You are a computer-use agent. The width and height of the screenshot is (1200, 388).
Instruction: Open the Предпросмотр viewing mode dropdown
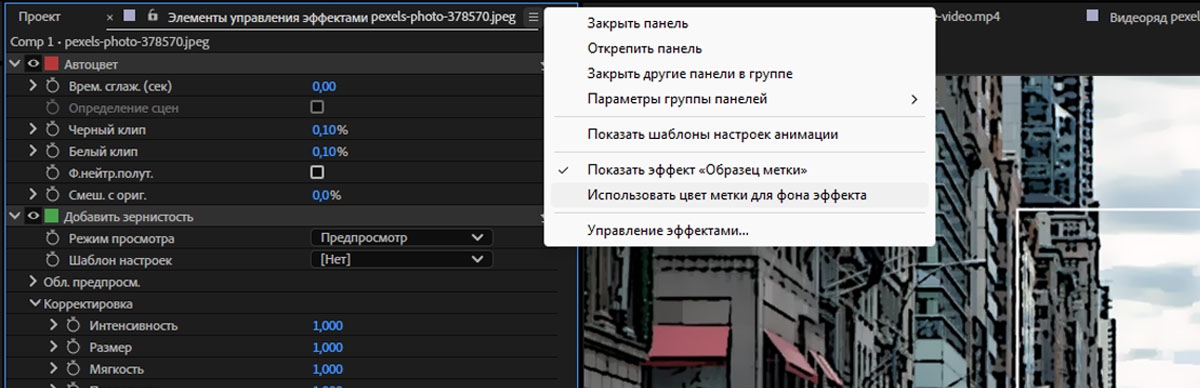click(401, 238)
